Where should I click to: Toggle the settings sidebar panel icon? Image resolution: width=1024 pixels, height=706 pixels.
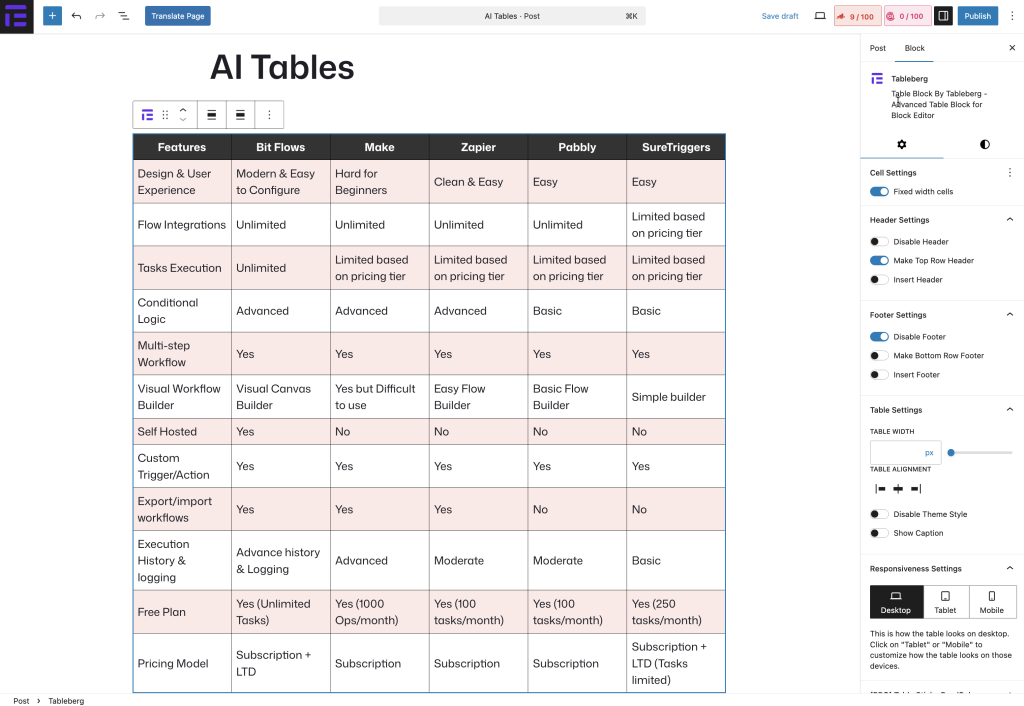943,16
